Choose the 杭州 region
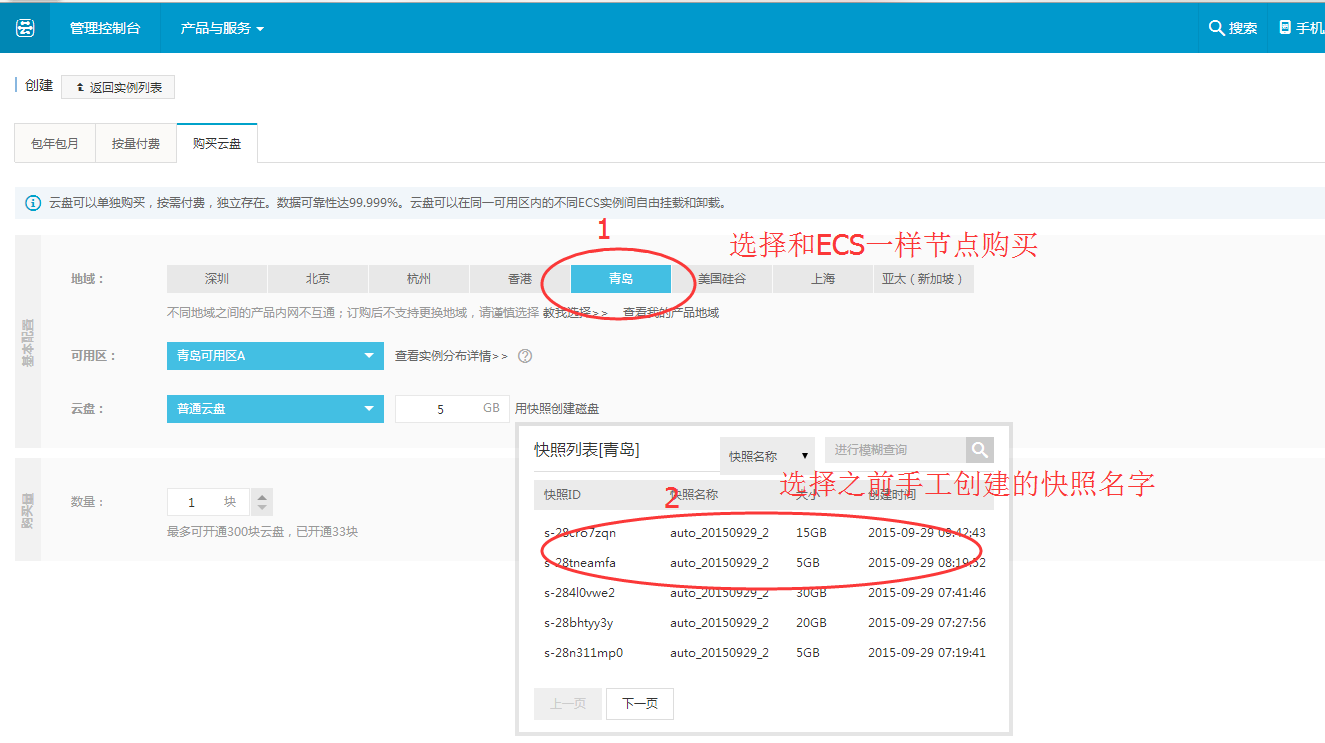 tap(419, 279)
